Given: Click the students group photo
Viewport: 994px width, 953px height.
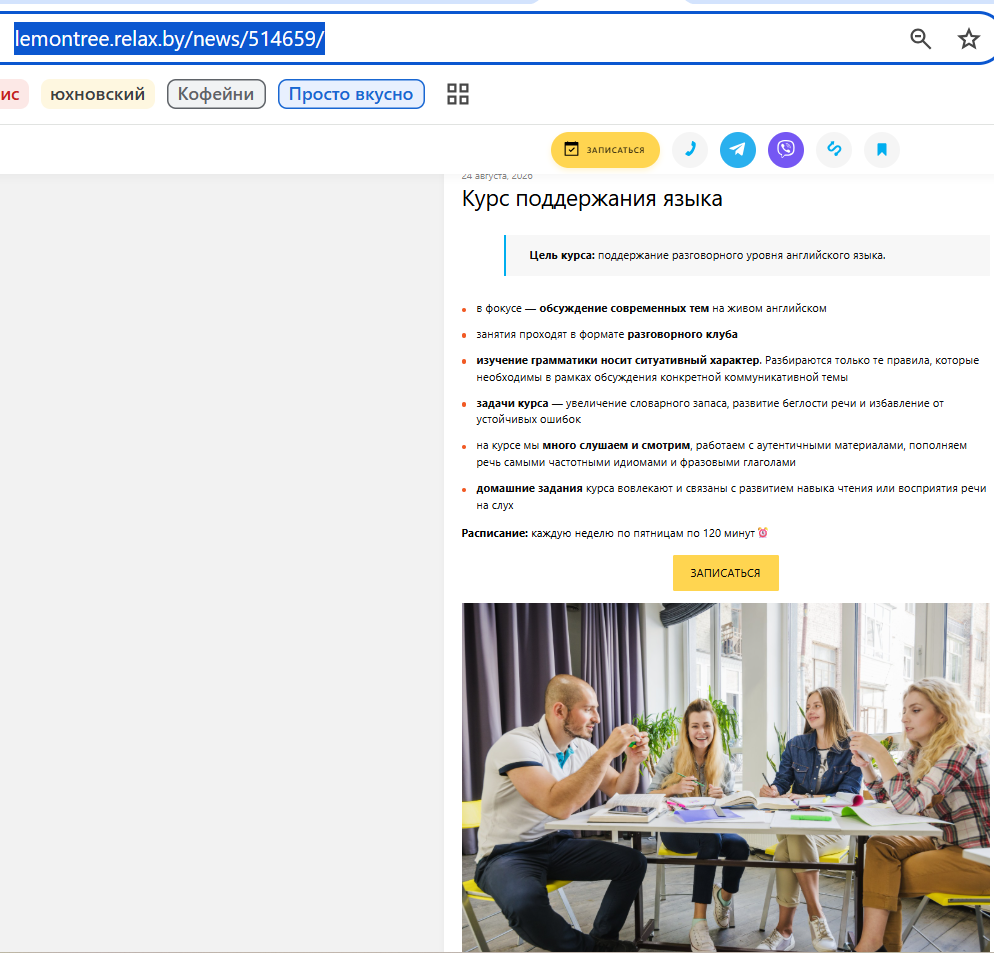Looking at the screenshot, I should 725,777.
